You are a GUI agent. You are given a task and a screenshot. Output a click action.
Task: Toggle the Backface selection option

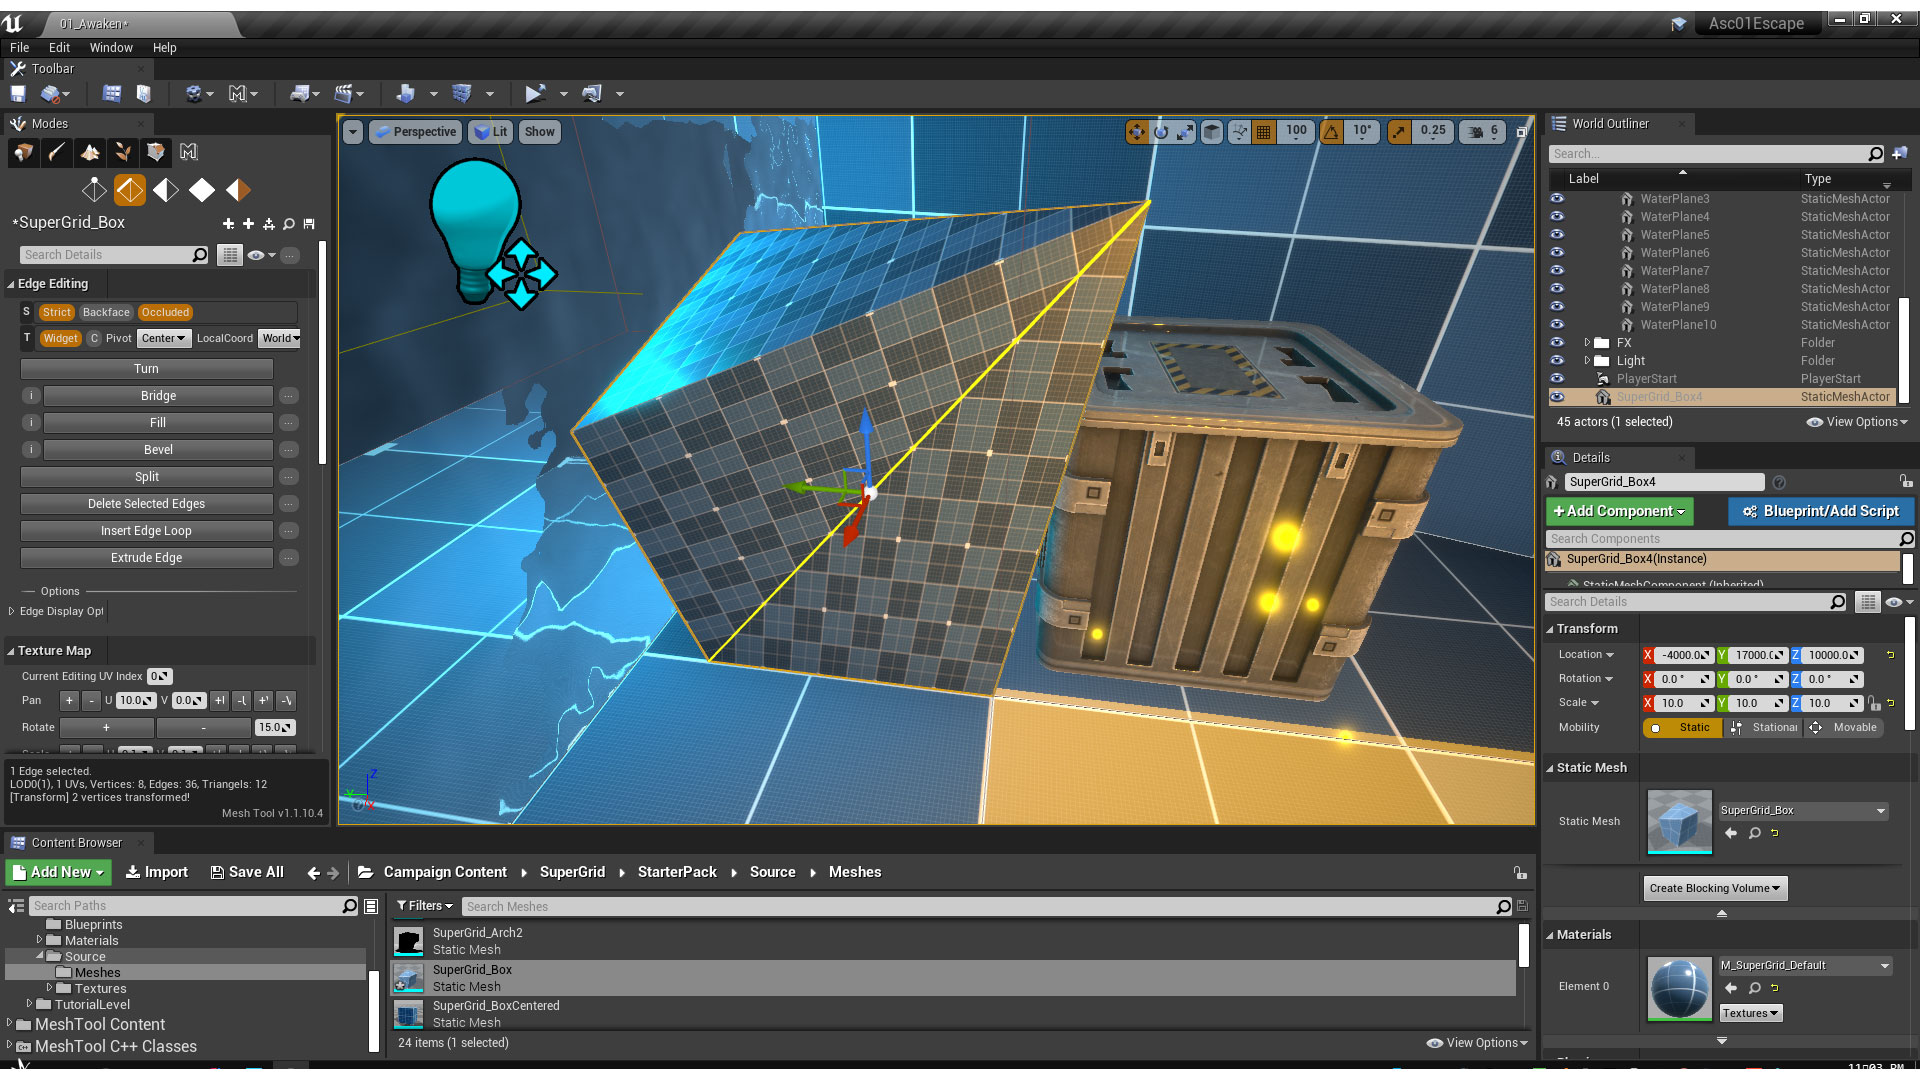coord(106,313)
